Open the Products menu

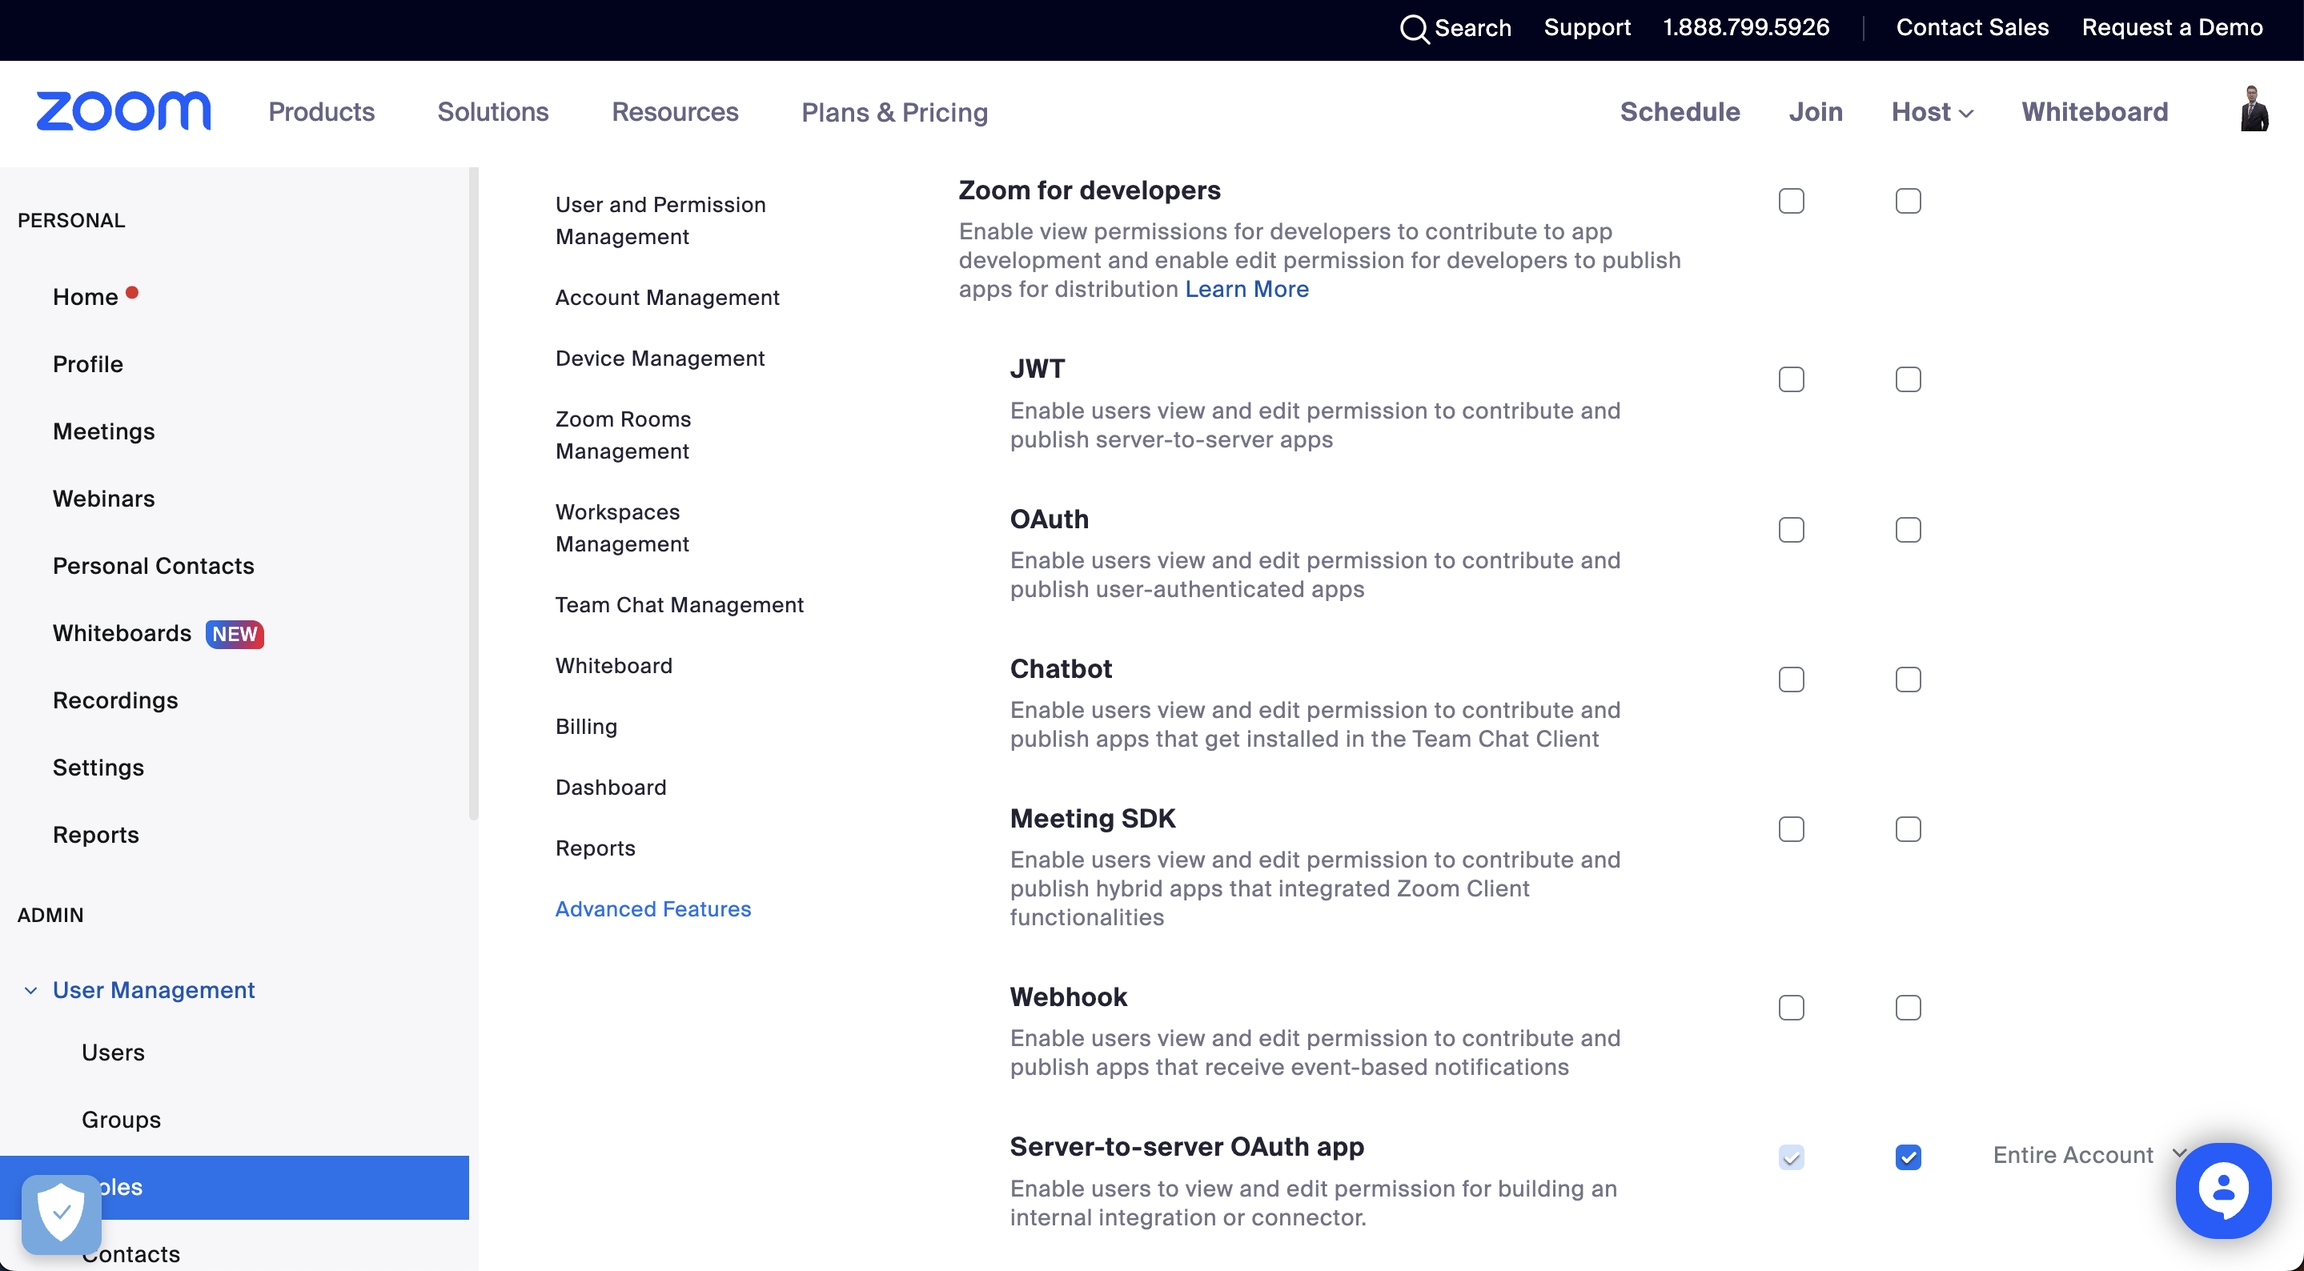pos(321,112)
